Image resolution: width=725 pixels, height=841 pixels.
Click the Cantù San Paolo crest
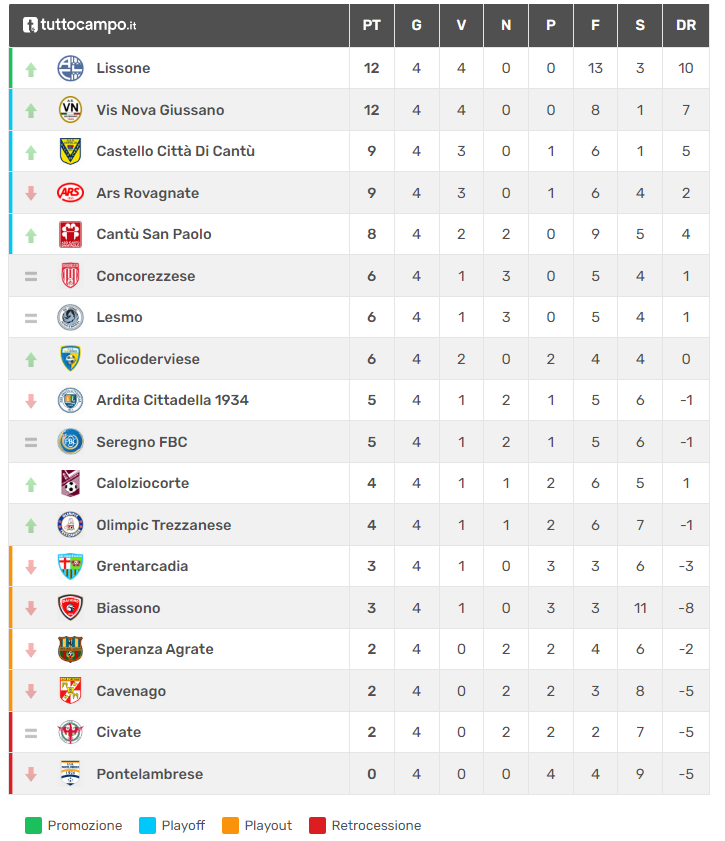coord(70,234)
